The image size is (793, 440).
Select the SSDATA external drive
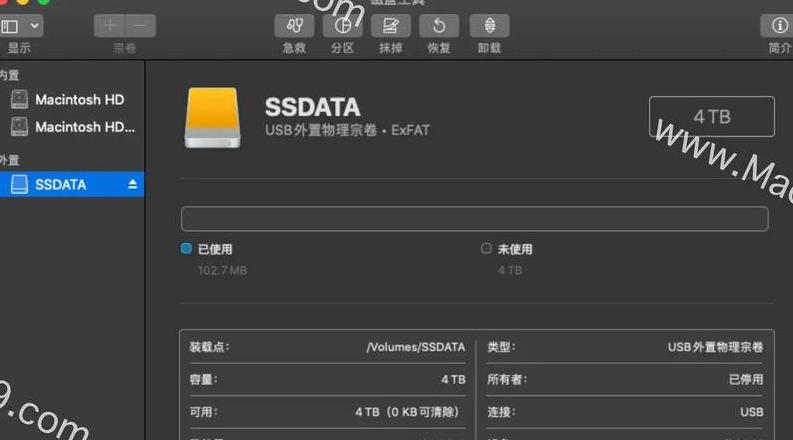tap(72, 185)
